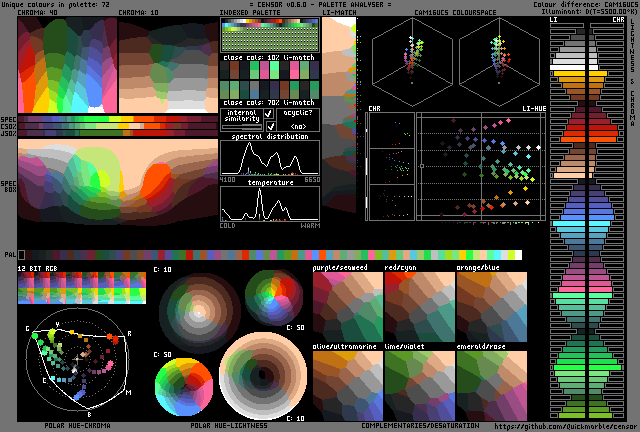
Task: Click the polar hue-chroma diagram
Action: 78,359
